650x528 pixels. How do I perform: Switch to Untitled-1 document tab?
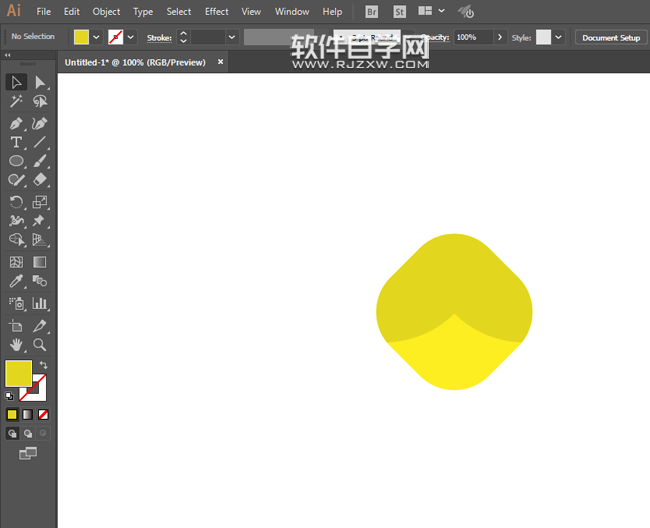pyautogui.click(x=135, y=62)
